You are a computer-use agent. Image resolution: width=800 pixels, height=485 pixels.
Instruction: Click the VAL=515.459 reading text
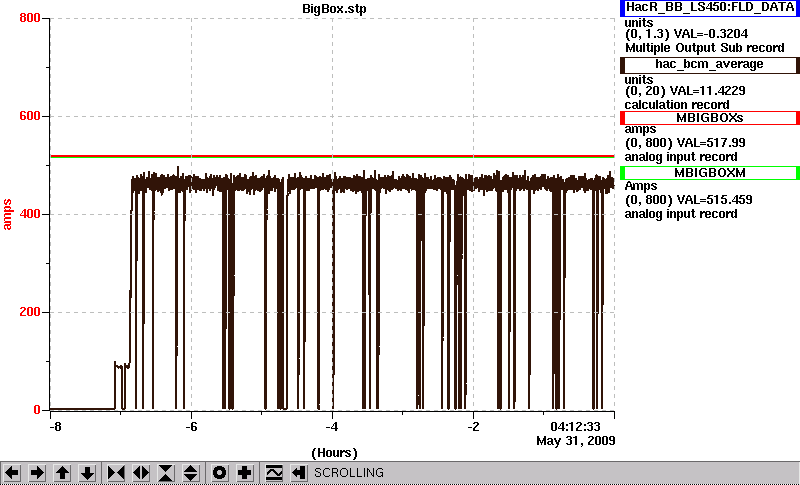(x=713, y=200)
